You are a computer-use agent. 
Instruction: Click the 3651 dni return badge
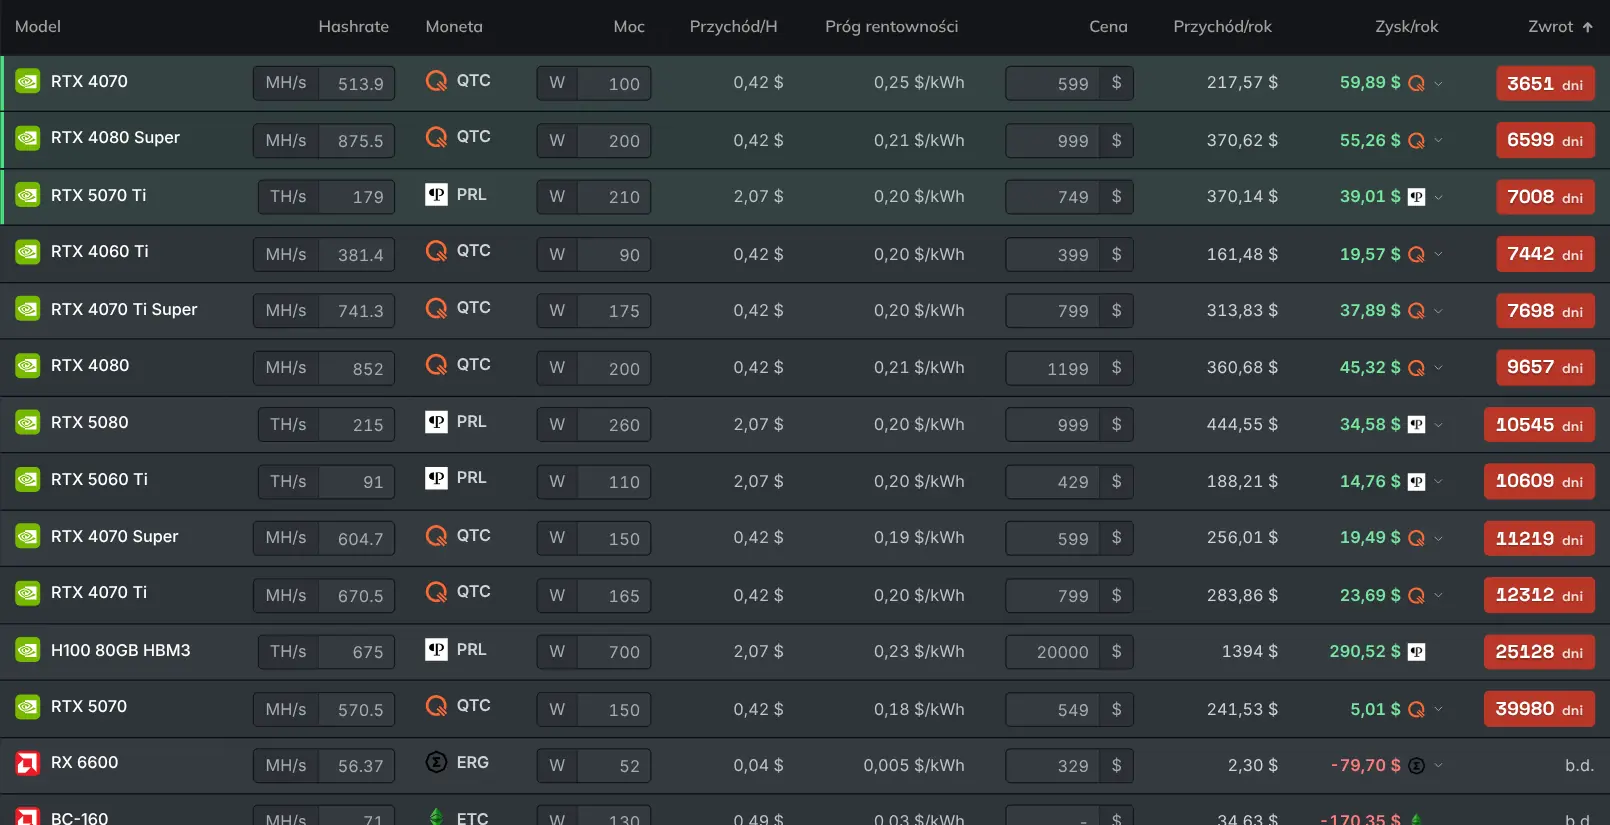[x=1545, y=83]
